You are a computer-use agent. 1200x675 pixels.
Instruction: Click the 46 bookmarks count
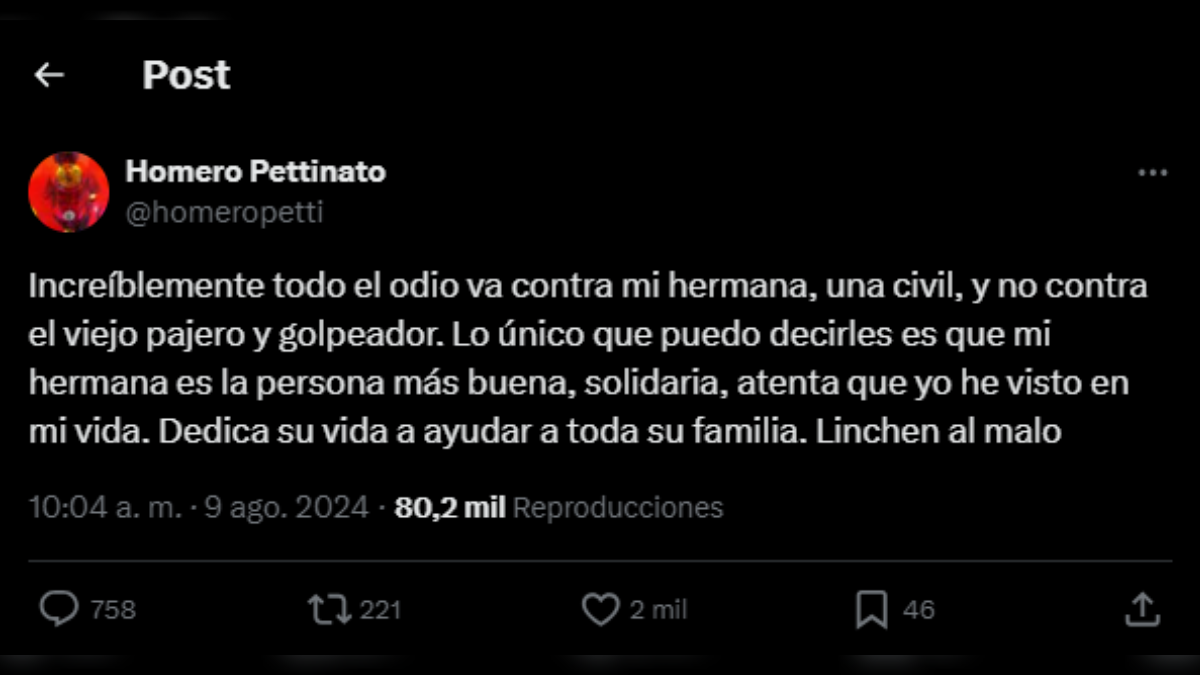(918, 607)
